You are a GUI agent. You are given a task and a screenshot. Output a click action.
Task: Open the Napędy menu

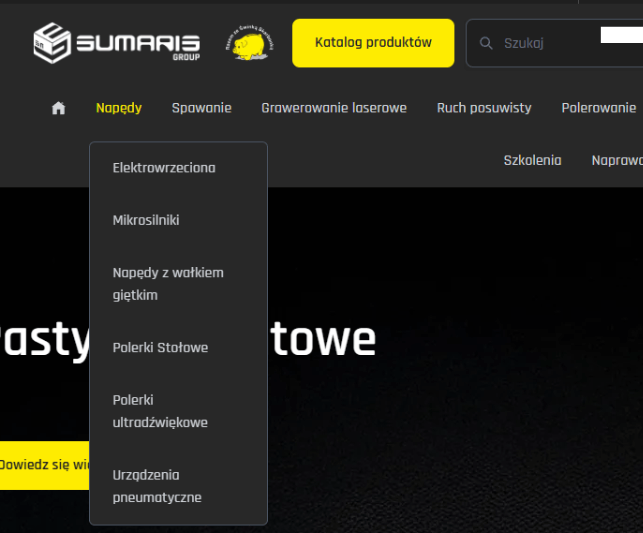coord(119,108)
